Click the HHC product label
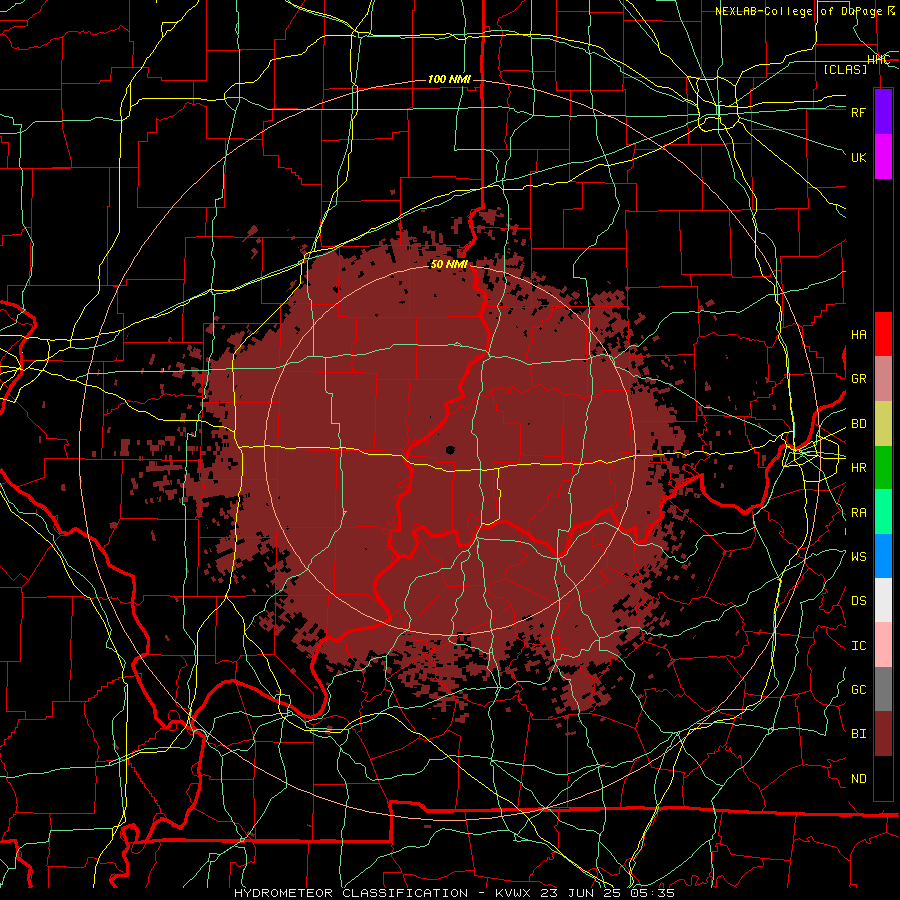The image size is (900, 900). pyautogui.click(x=878, y=60)
